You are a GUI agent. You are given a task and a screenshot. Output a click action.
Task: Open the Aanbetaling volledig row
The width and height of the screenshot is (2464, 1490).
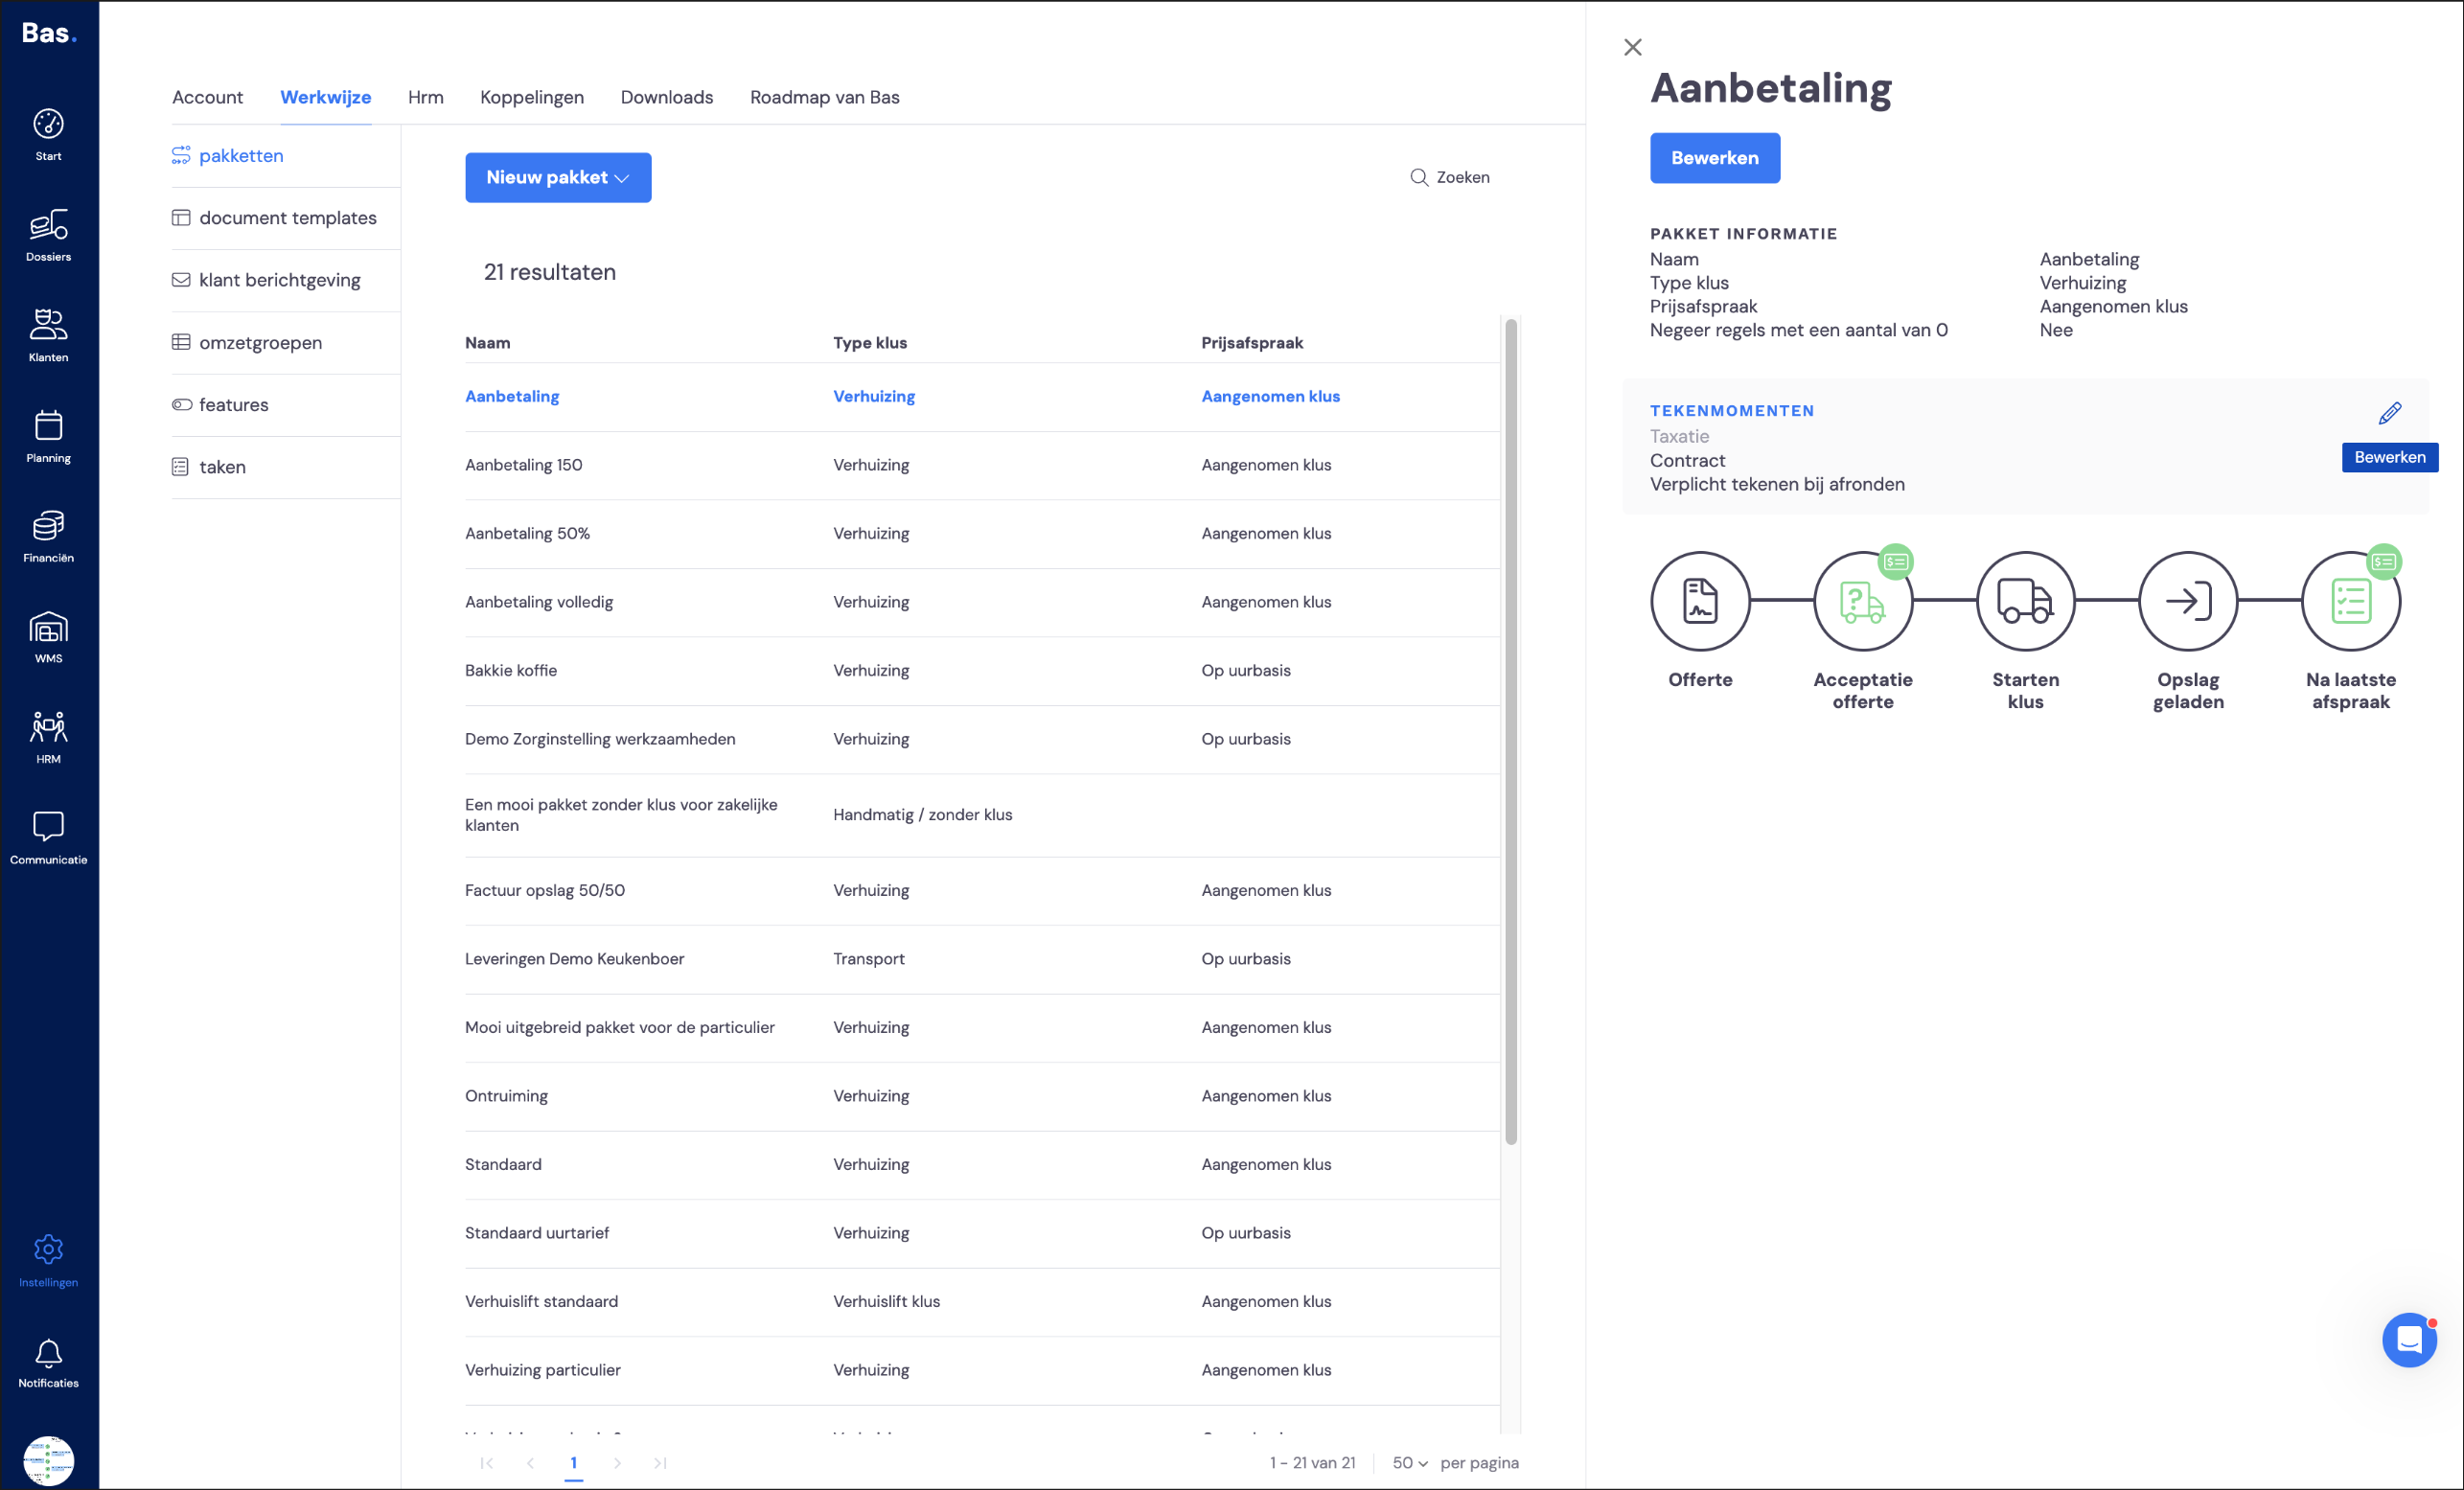[x=981, y=602]
